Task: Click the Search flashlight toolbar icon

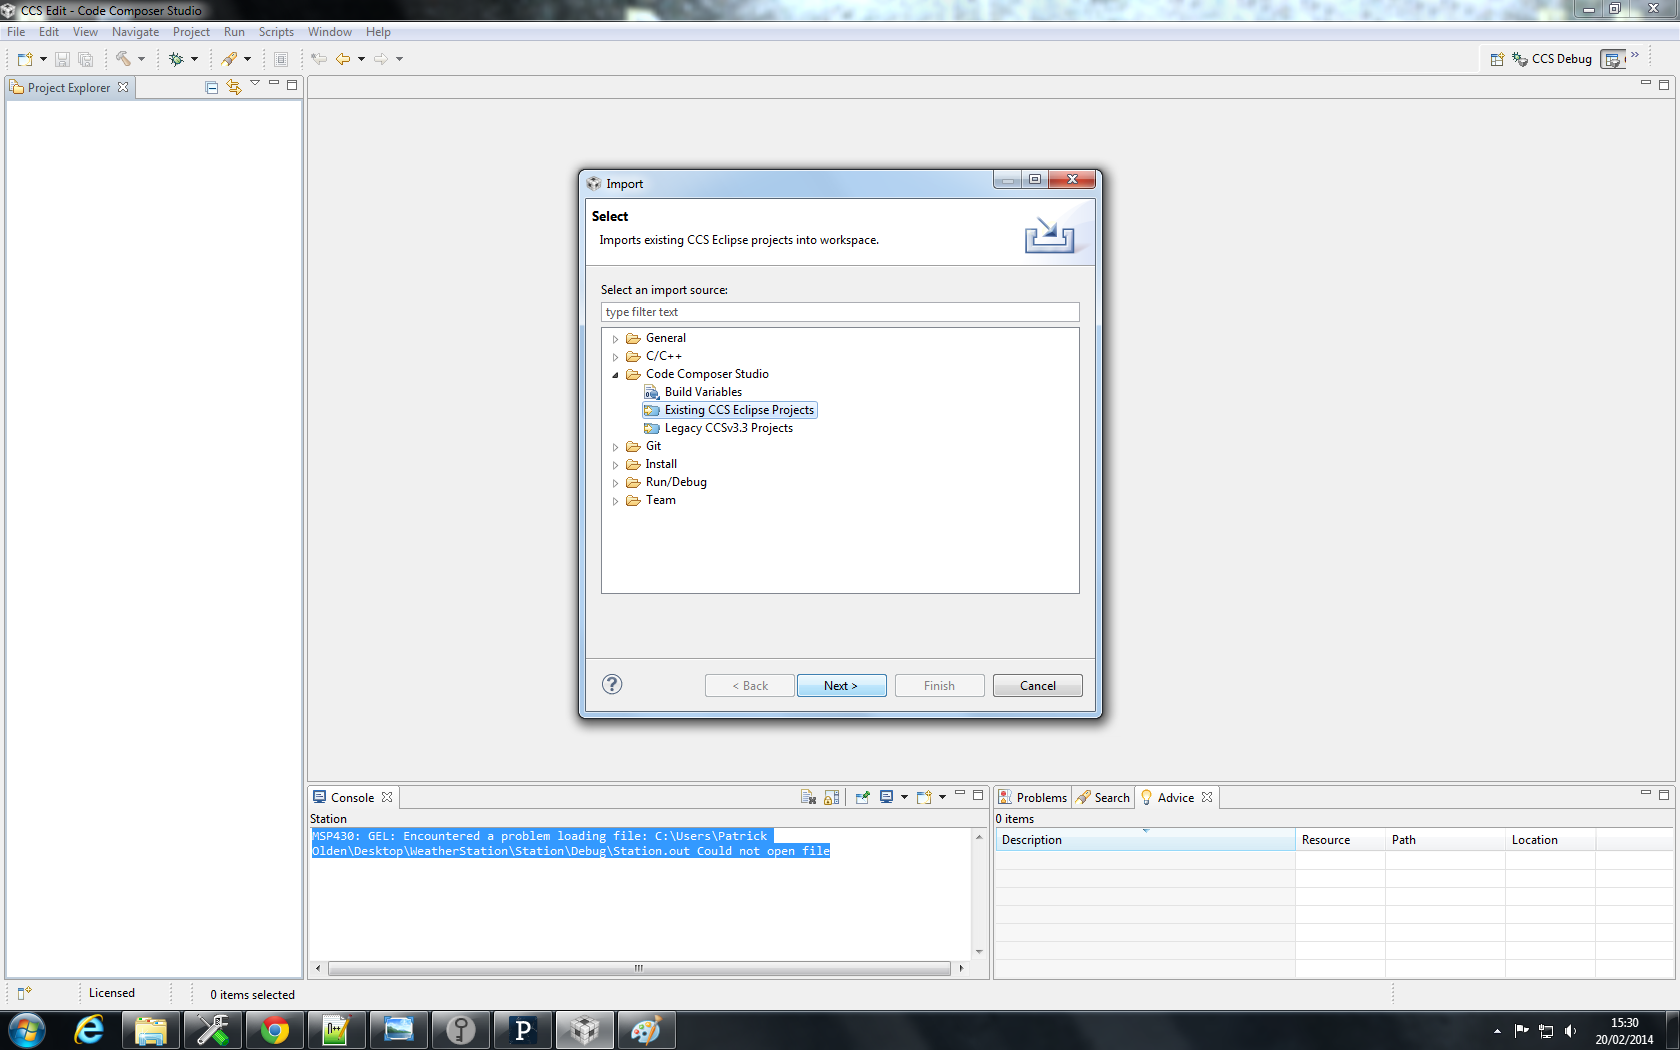Action: tap(230, 59)
